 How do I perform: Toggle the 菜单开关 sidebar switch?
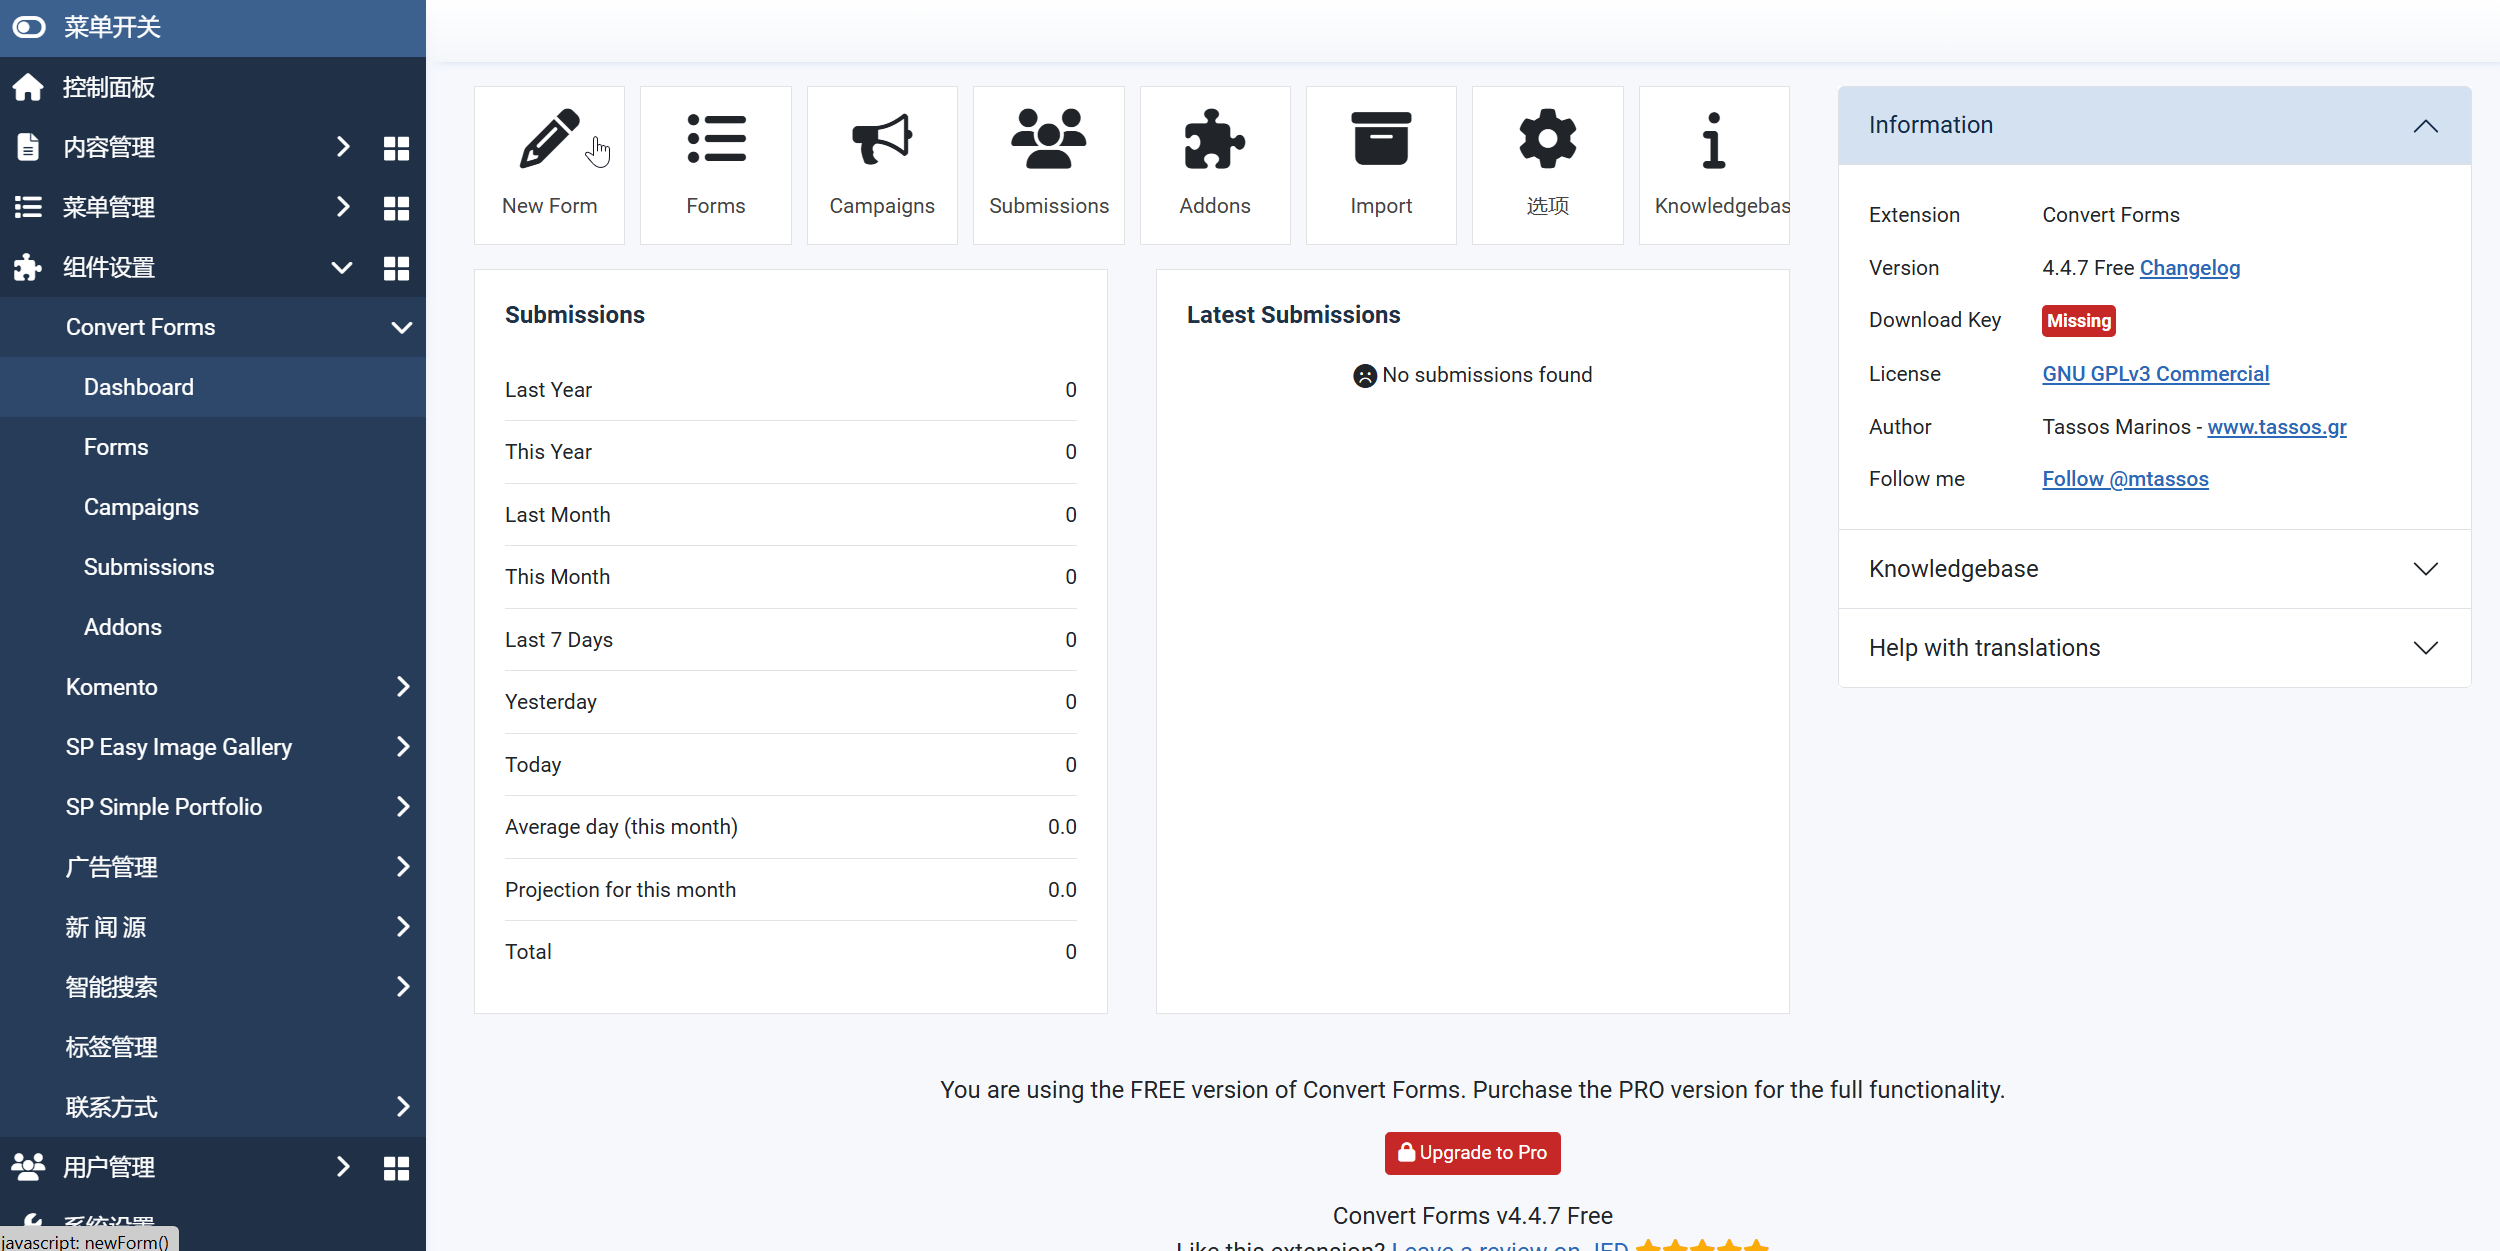(30, 27)
